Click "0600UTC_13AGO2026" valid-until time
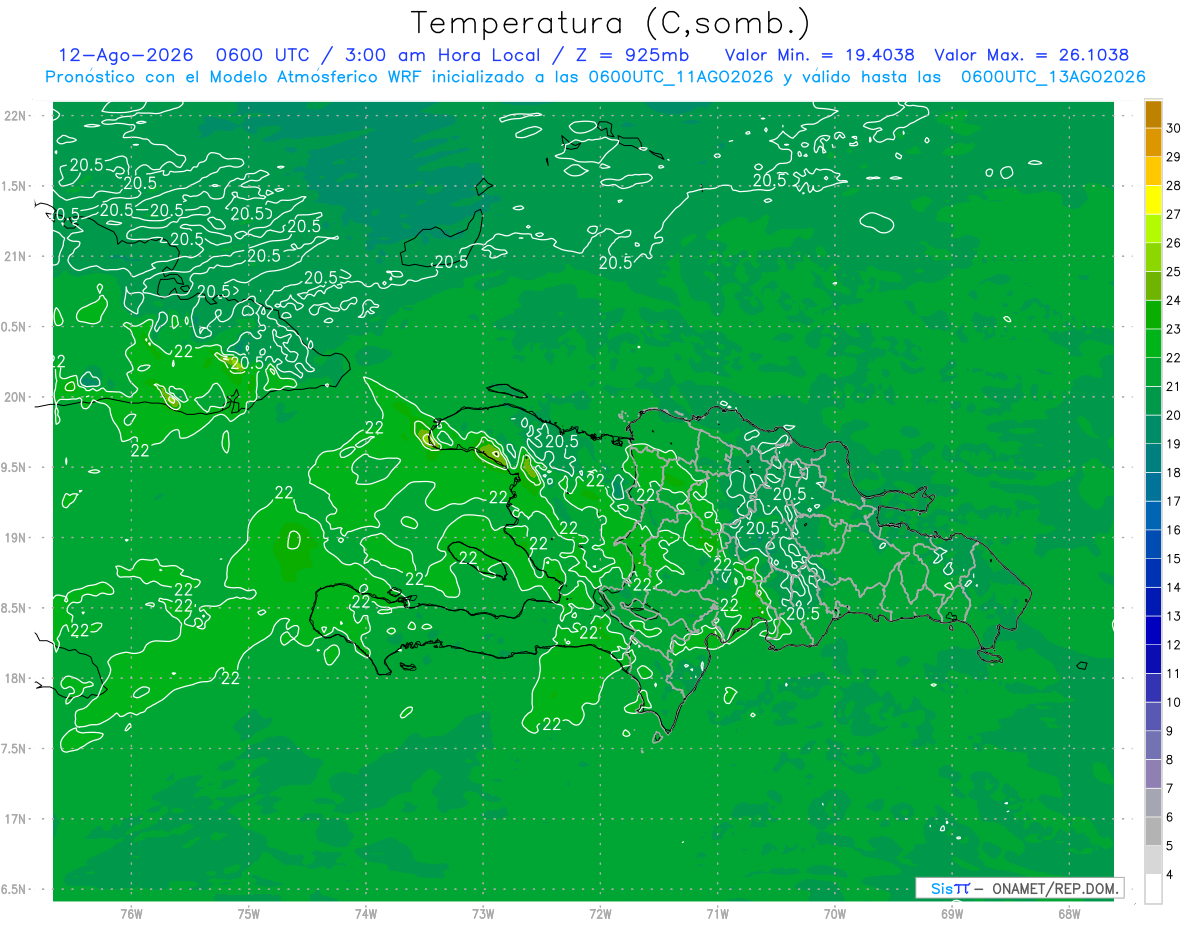The width and height of the screenshot is (1200, 927). [1053, 77]
